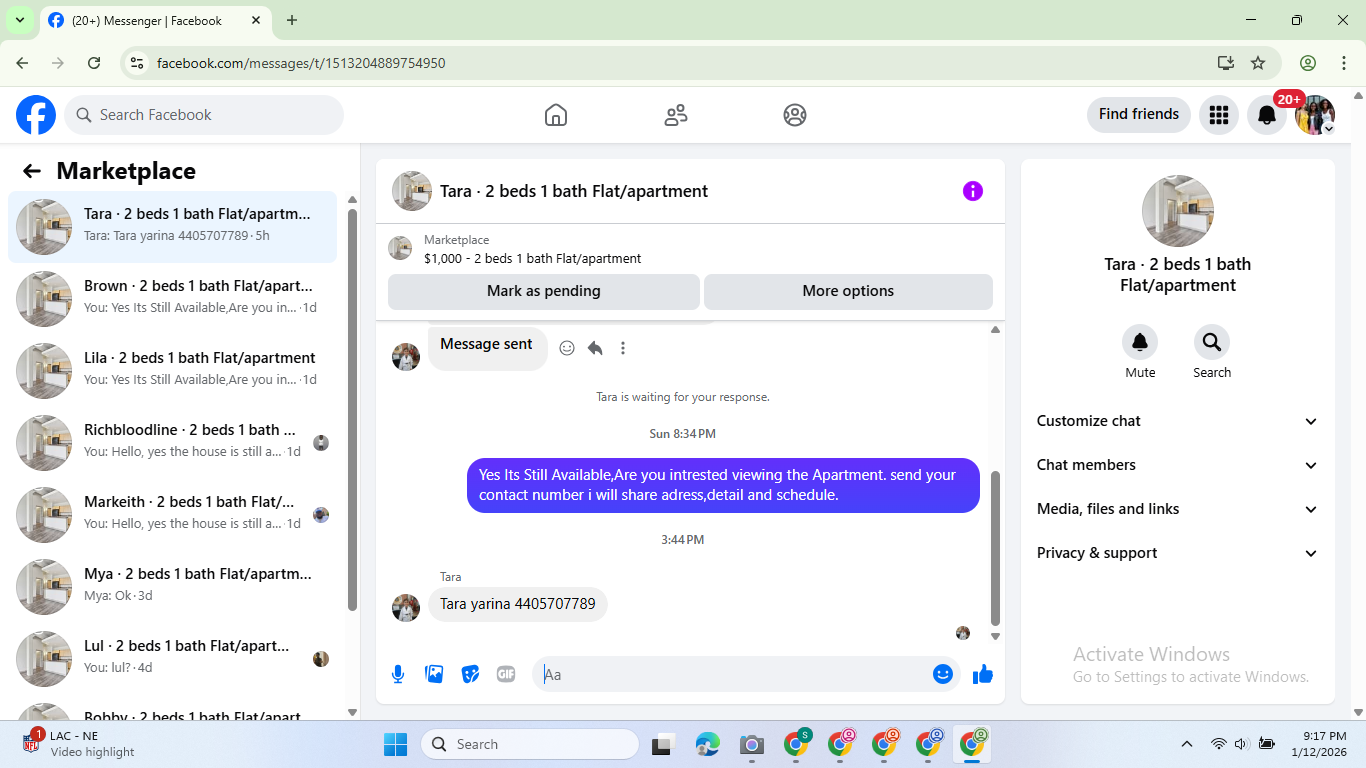Open Brown's 2 beds 1 bath conversation
The image size is (1366, 768).
click(172, 299)
